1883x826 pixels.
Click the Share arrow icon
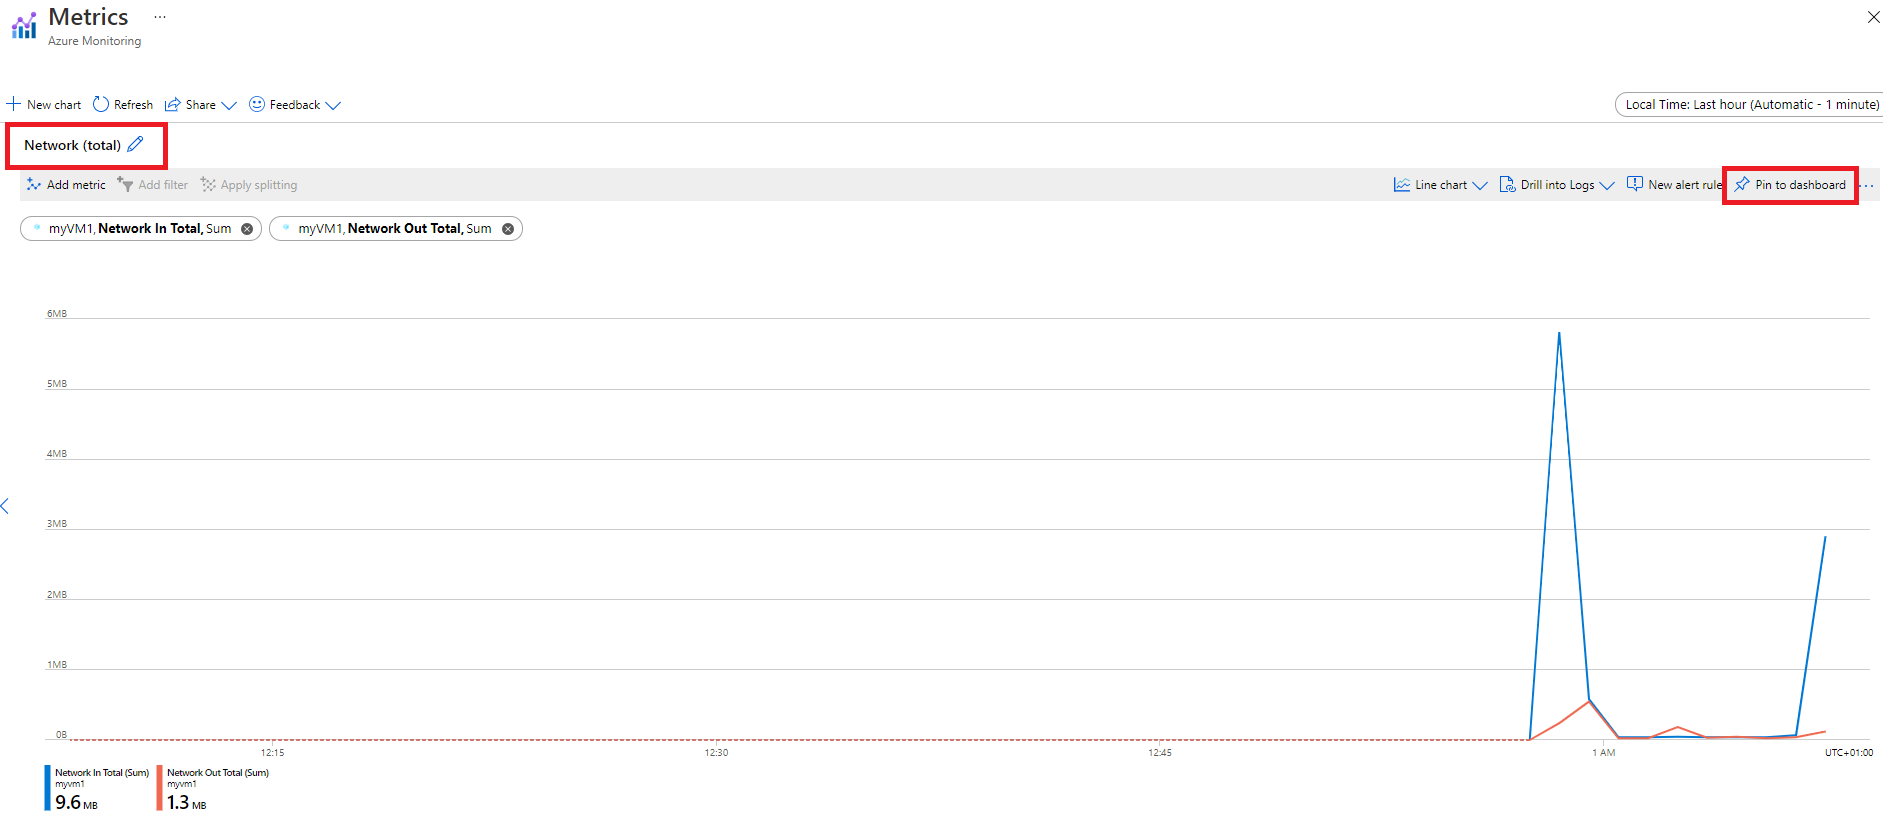[x=173, y=104]
